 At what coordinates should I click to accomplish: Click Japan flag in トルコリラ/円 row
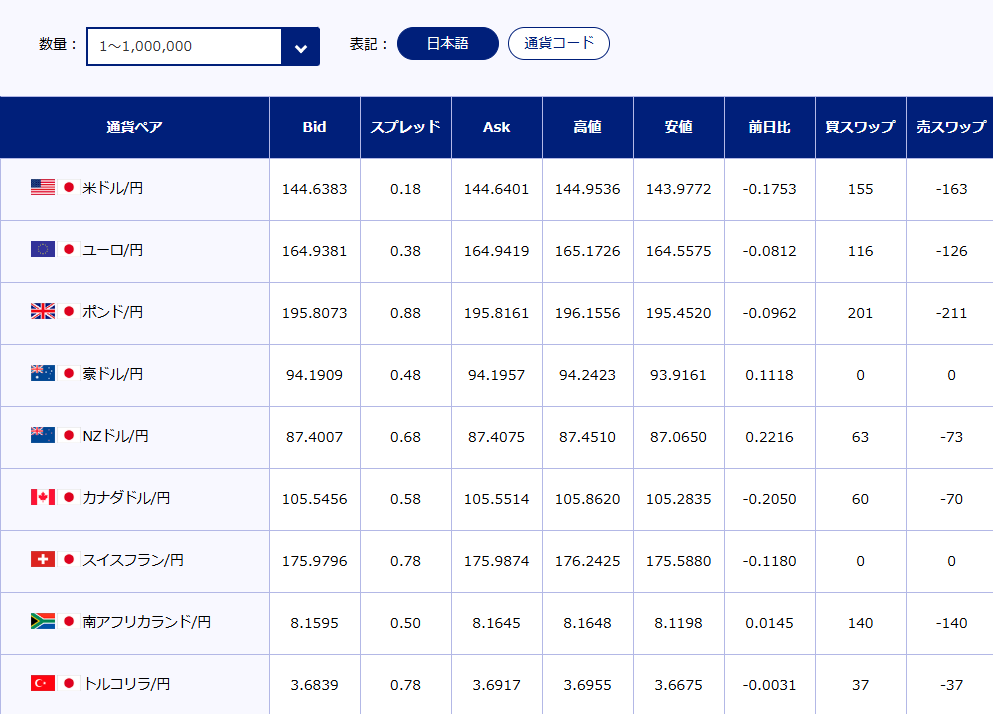click(x=69, y=684)
